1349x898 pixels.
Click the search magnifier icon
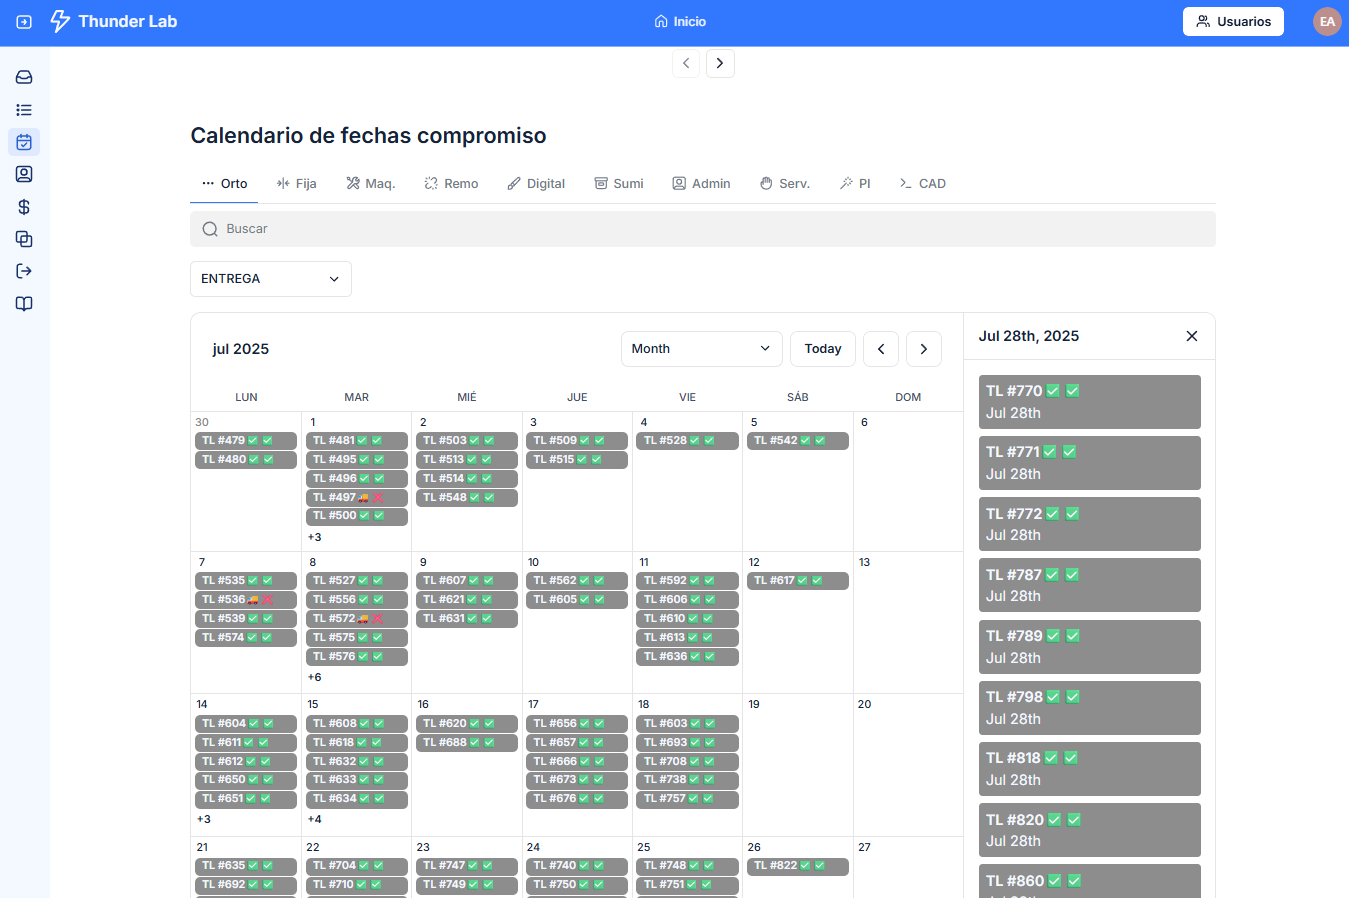point(210,229)
